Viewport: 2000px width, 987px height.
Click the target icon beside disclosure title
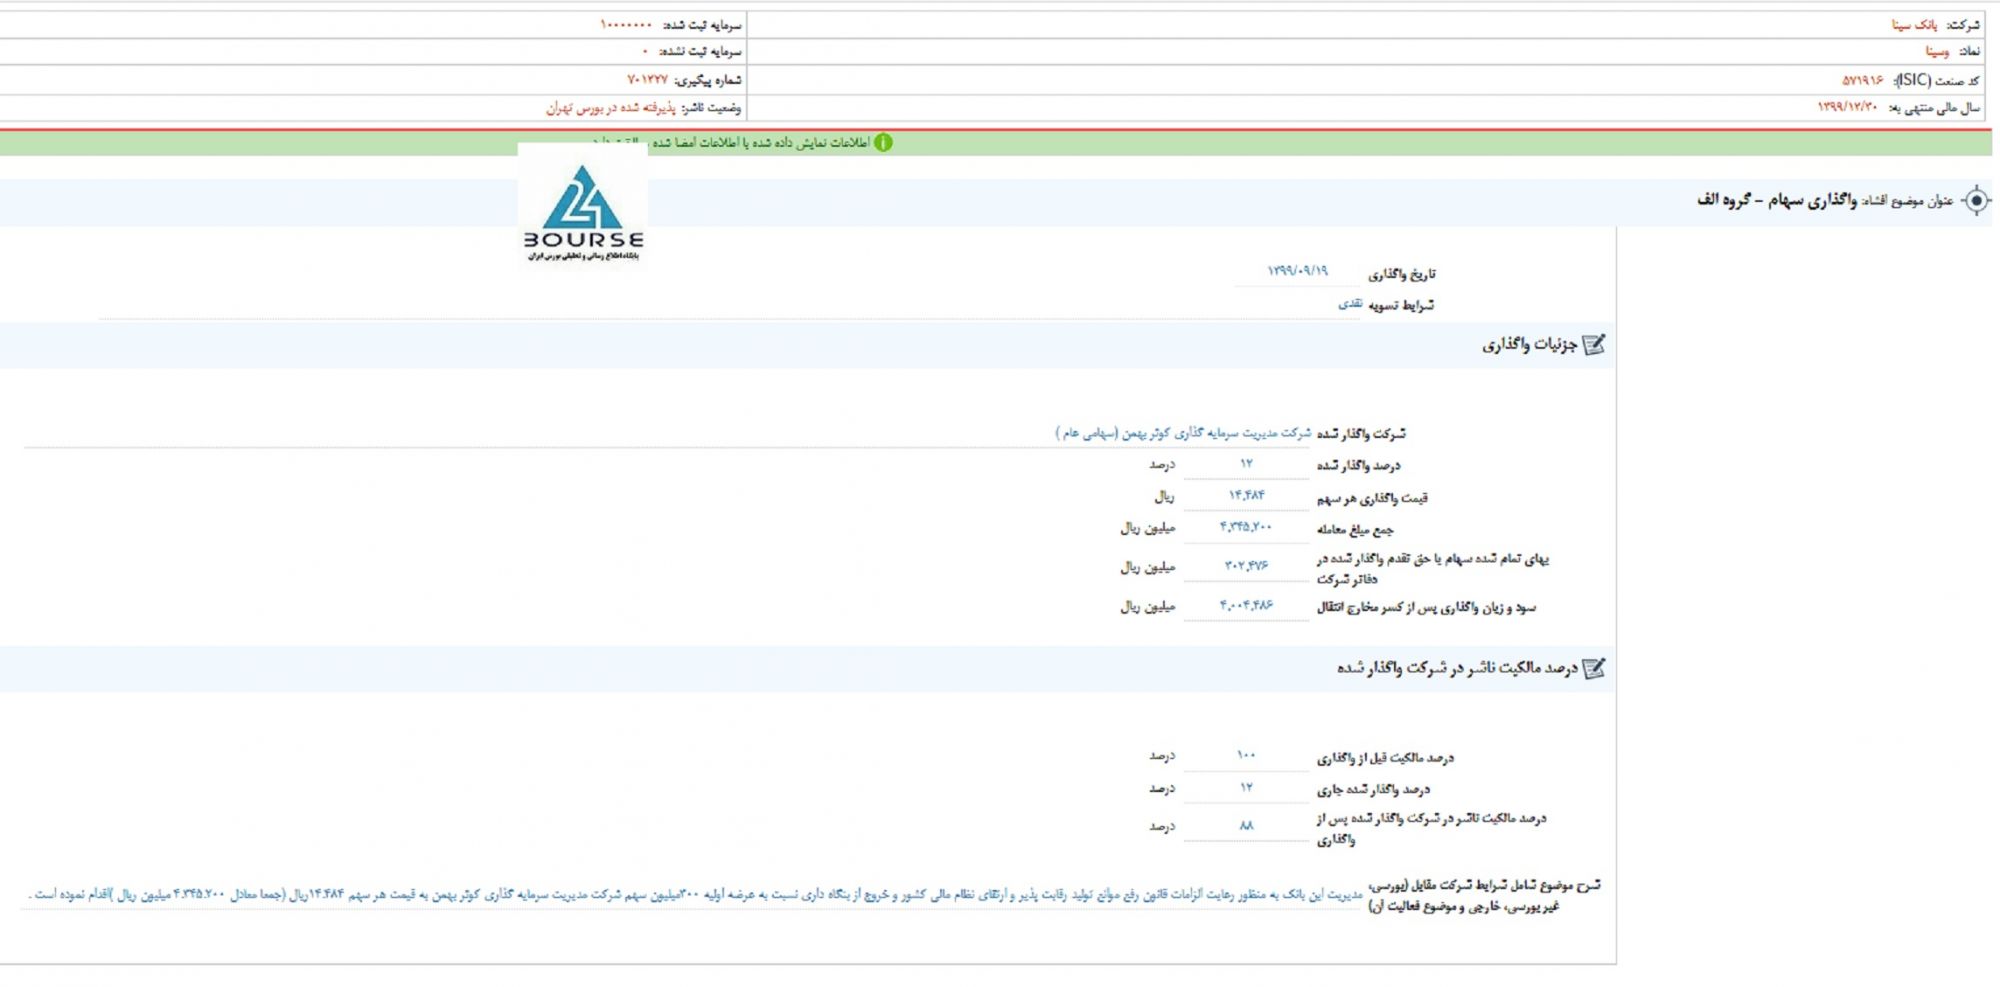point(1976,200)
